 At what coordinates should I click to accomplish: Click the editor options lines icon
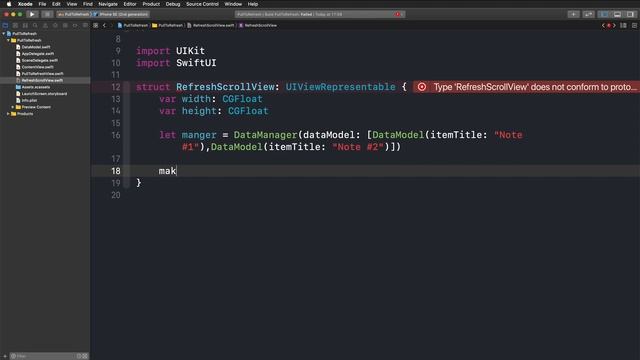pyautogui.click(x=623, y=25)
